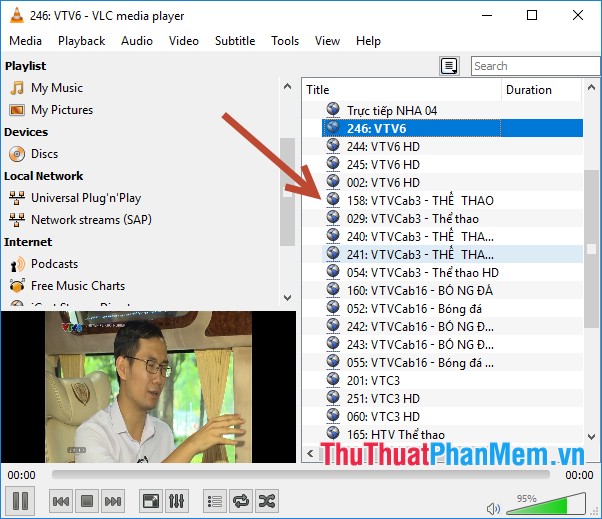Select 055: VTVCab16 - Bóng đá entry

[x=420, y=363]
